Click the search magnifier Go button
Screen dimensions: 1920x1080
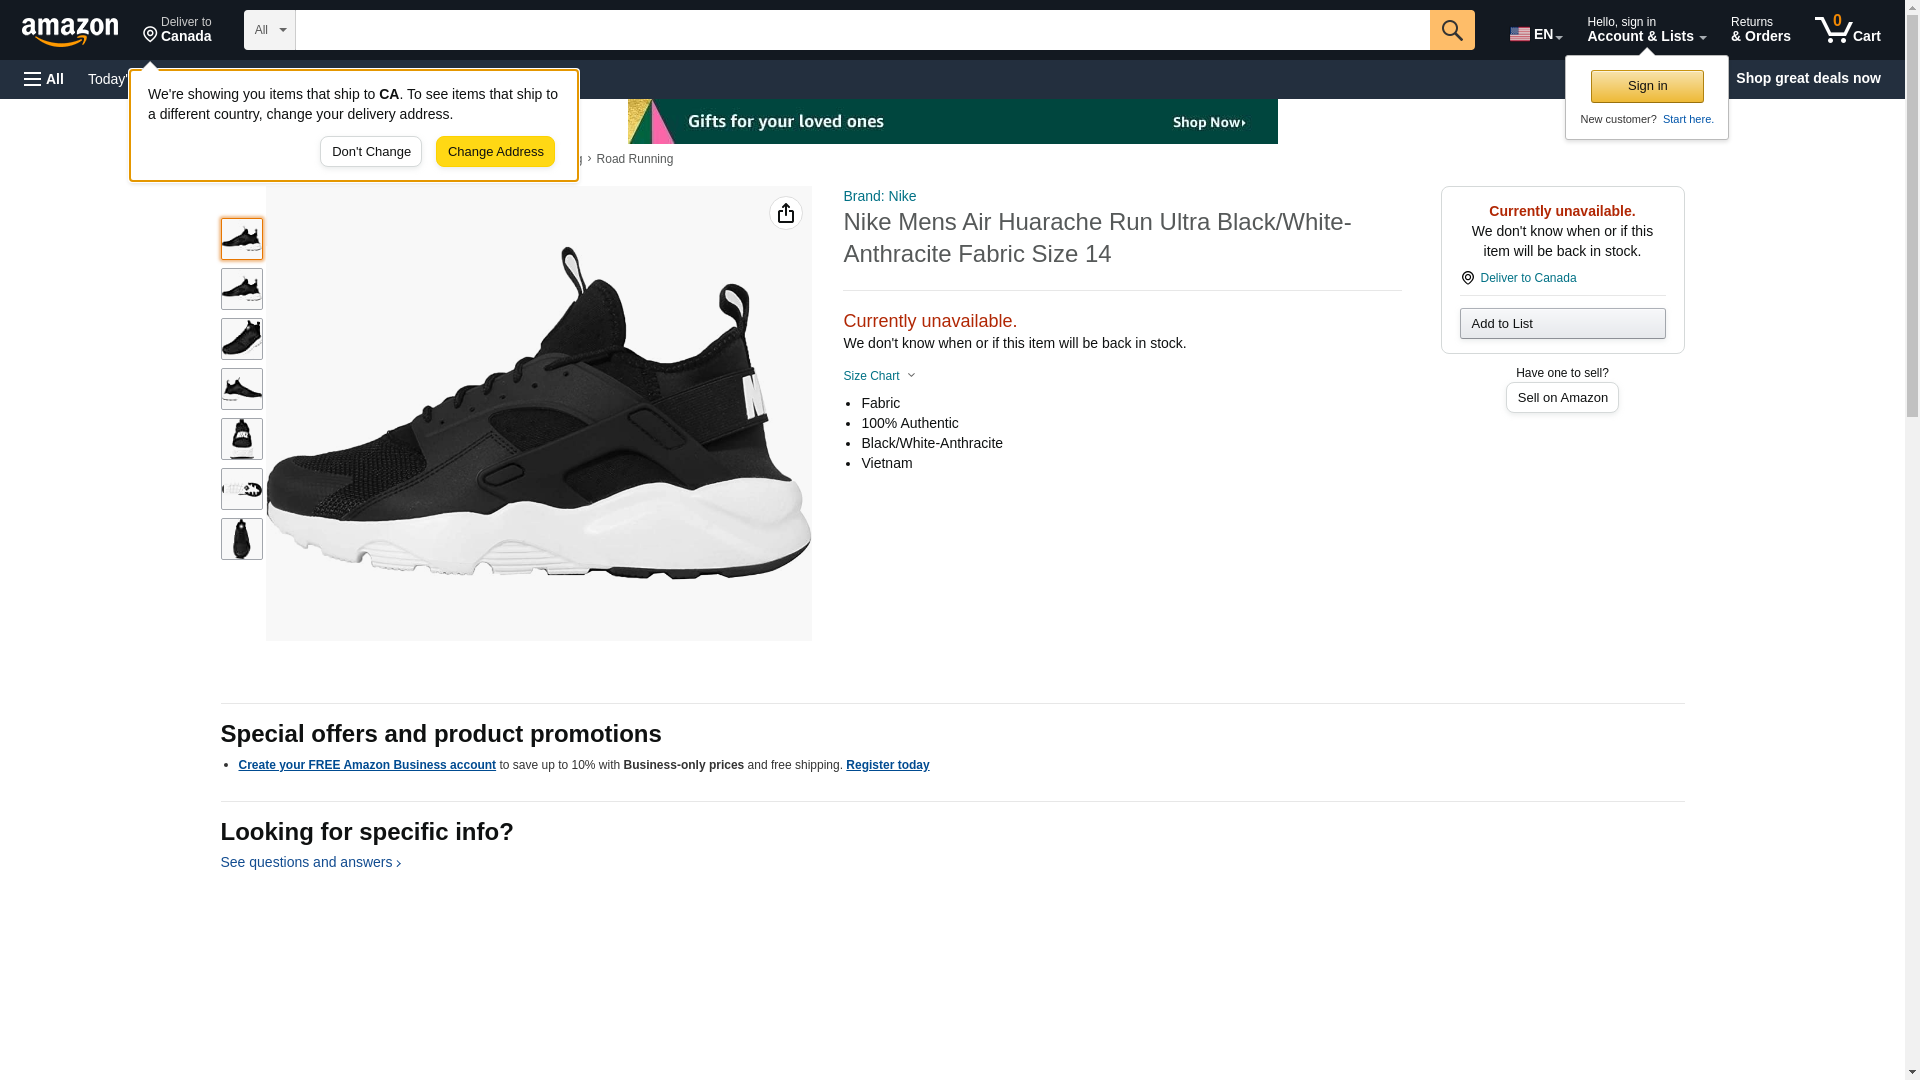coord(1451,30)
